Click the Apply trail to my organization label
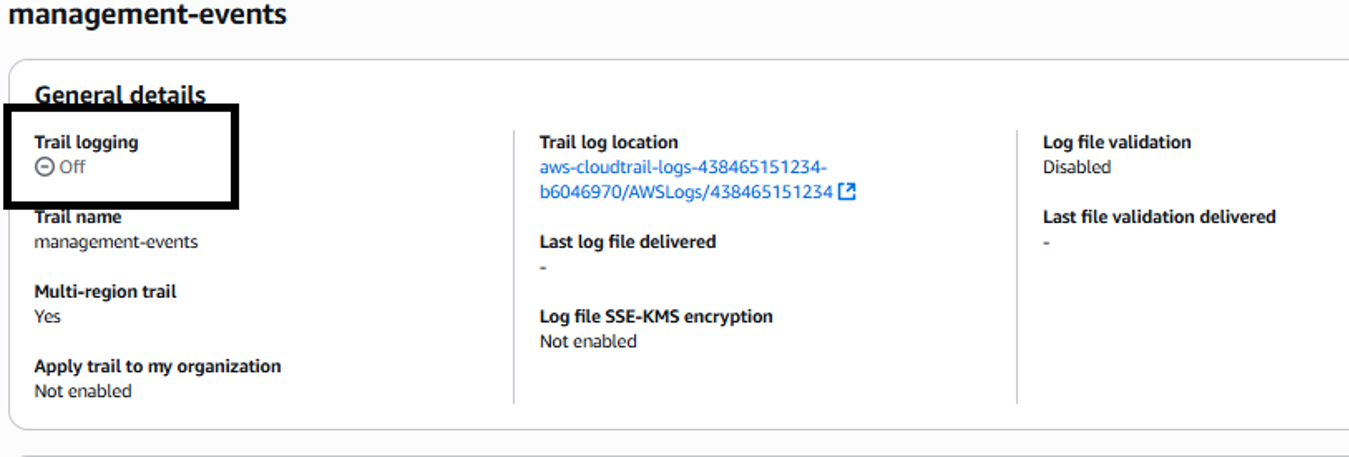1349x457 pixels. [x=157, y=366]
